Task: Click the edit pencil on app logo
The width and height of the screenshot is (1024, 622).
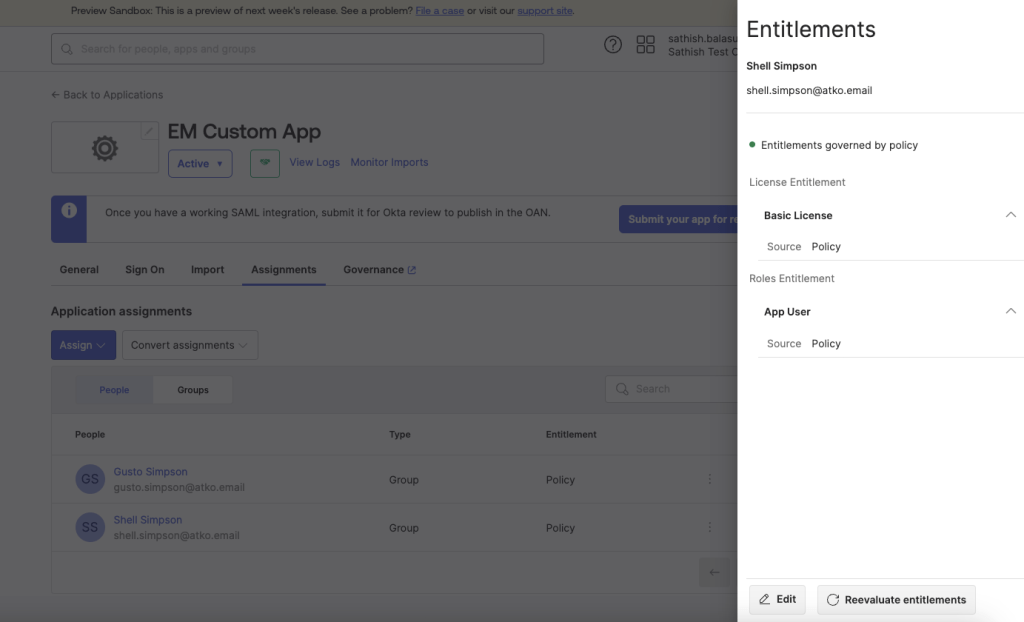Action: (149, 131)
